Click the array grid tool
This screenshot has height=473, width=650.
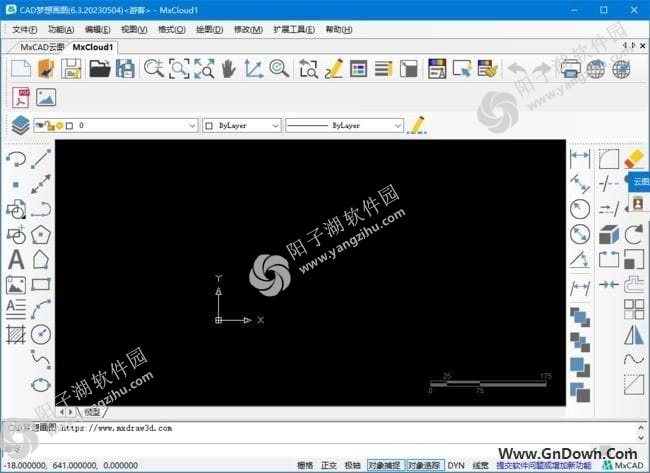coord(634,309)
